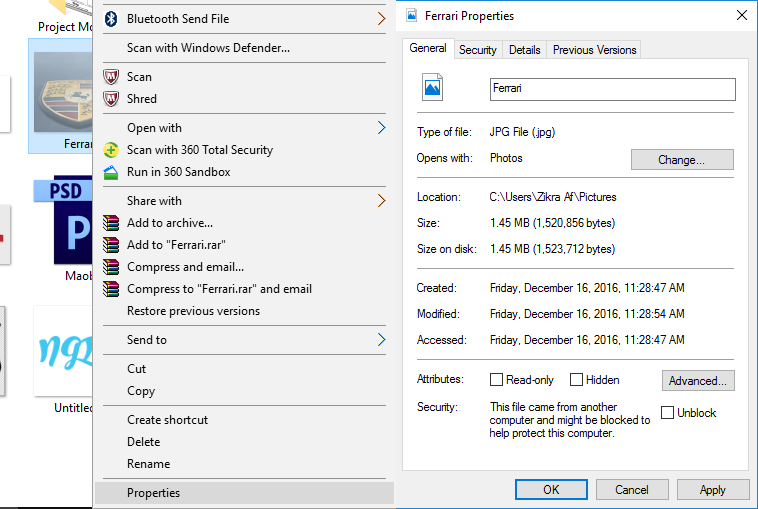The height and width of the screenshot is (509, 758).
Task: Select Properties in context menu
Action: tap(244, 493)
